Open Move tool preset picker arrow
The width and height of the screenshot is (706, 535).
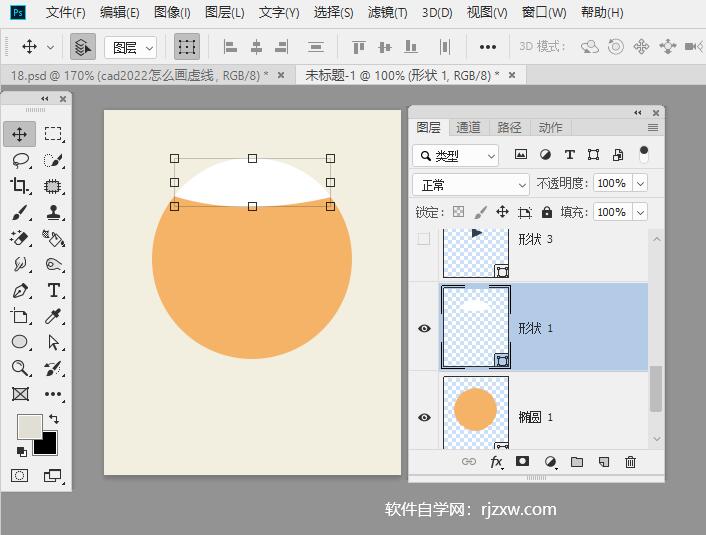(x=50, y=47)
